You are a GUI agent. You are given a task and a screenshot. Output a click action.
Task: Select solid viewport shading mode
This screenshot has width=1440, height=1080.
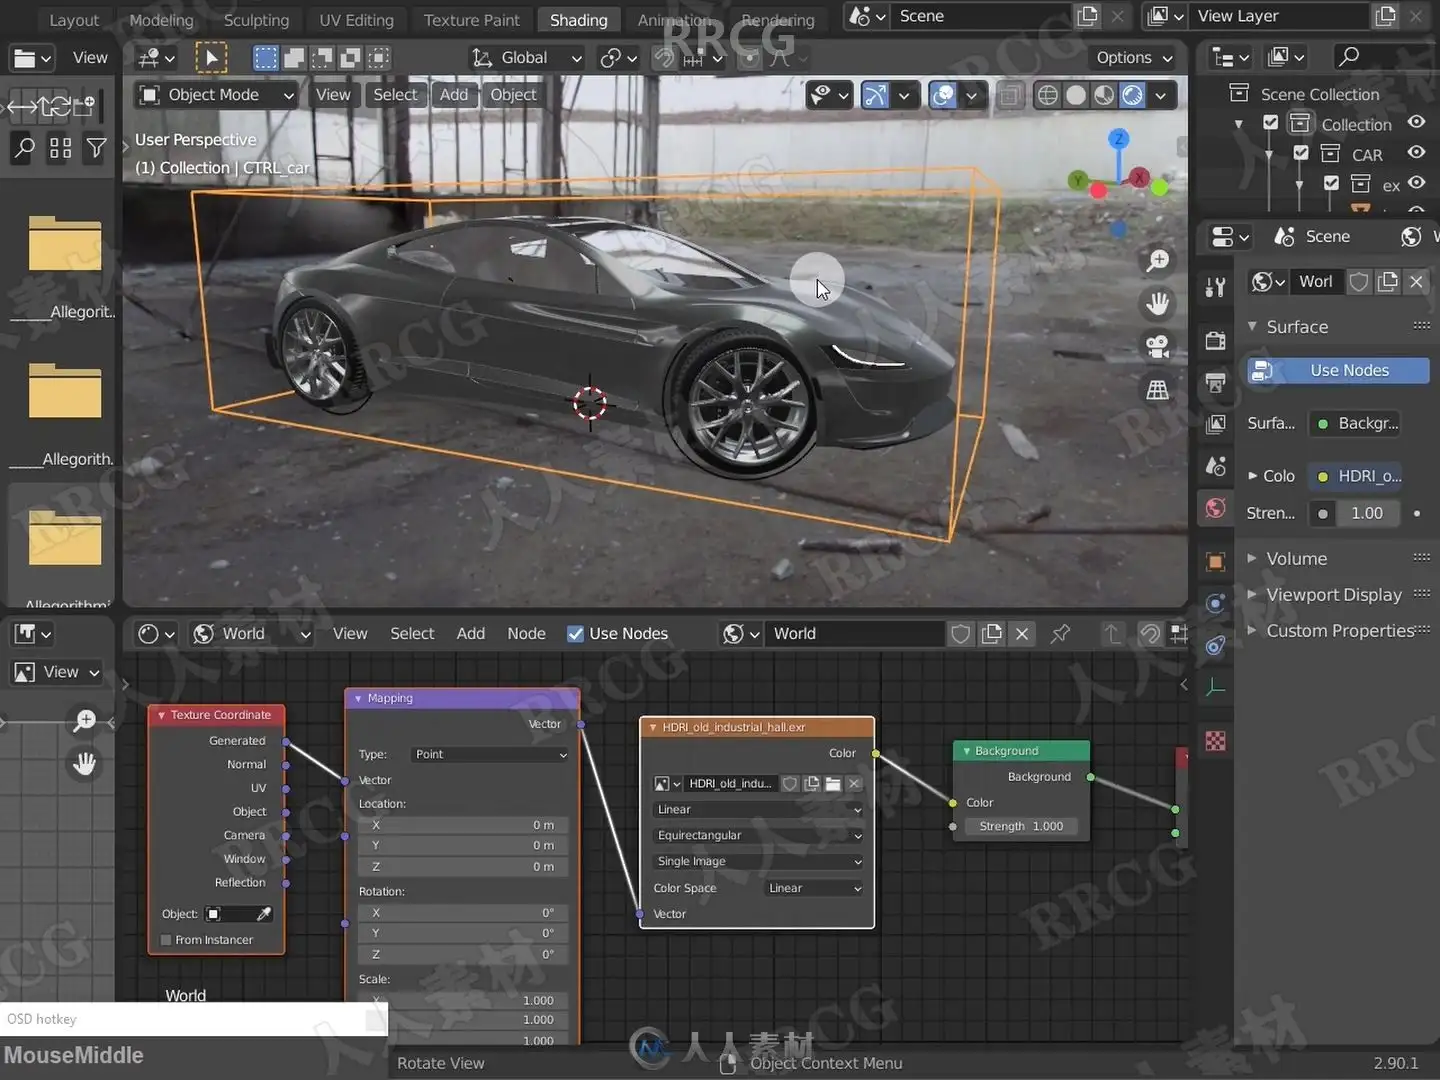(1076, 95)
